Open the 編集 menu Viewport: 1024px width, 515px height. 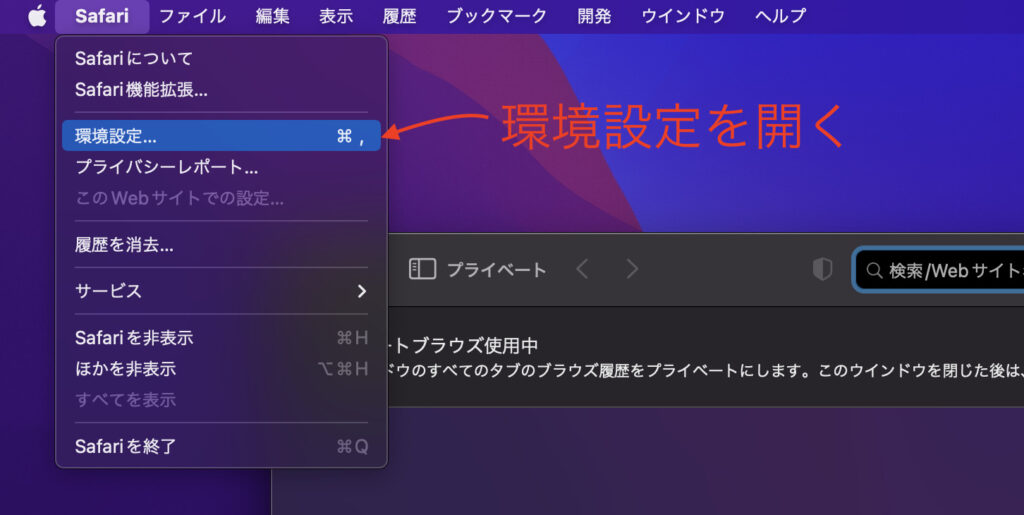272,16
